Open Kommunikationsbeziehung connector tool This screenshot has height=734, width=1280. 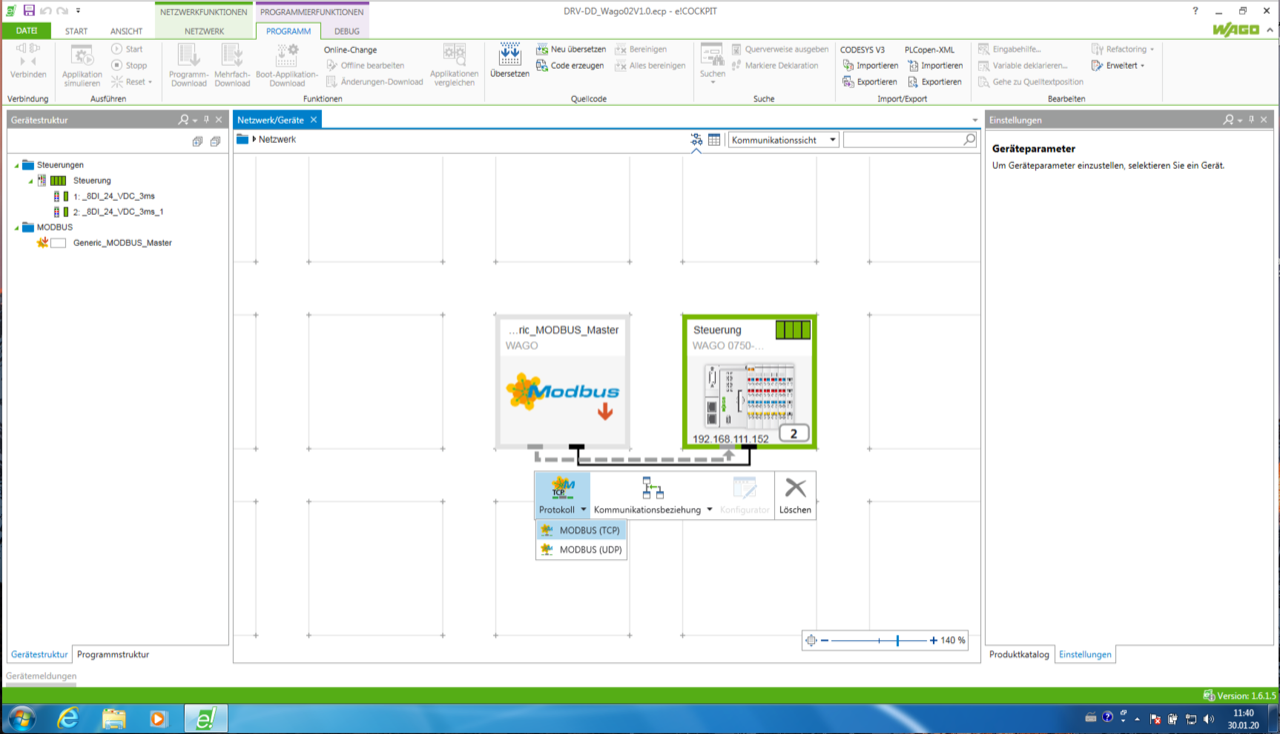point(653,488)
